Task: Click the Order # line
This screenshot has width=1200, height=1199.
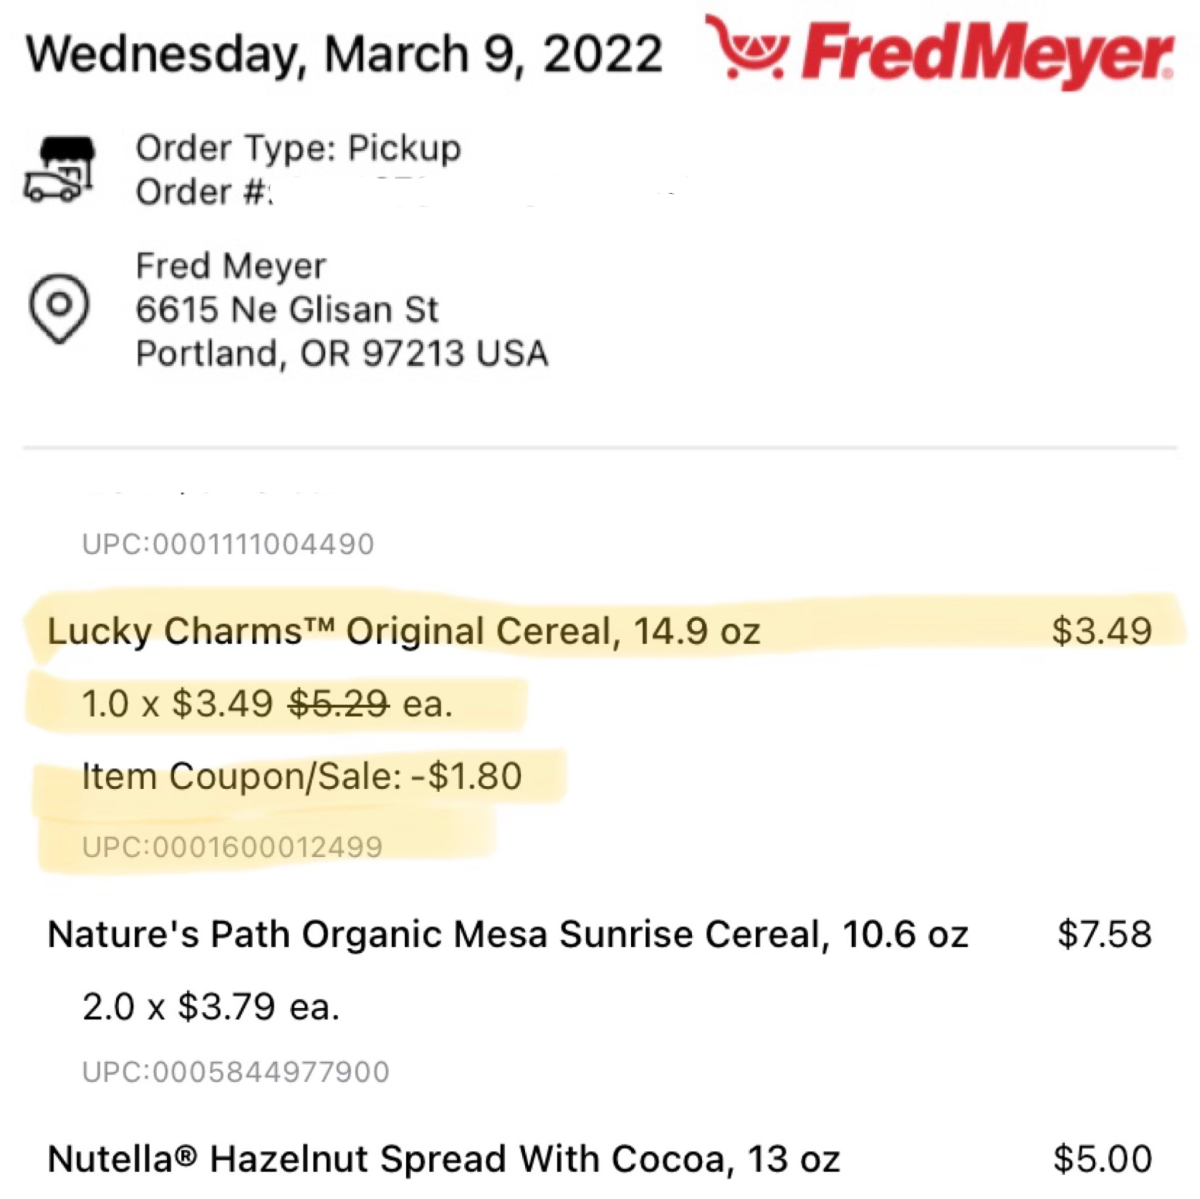Action: 204,192
